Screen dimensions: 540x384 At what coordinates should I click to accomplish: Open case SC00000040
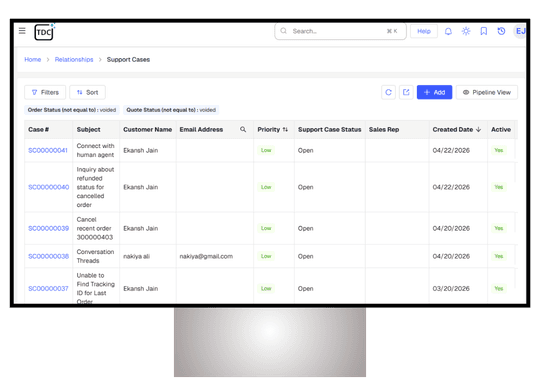[49, 187]
